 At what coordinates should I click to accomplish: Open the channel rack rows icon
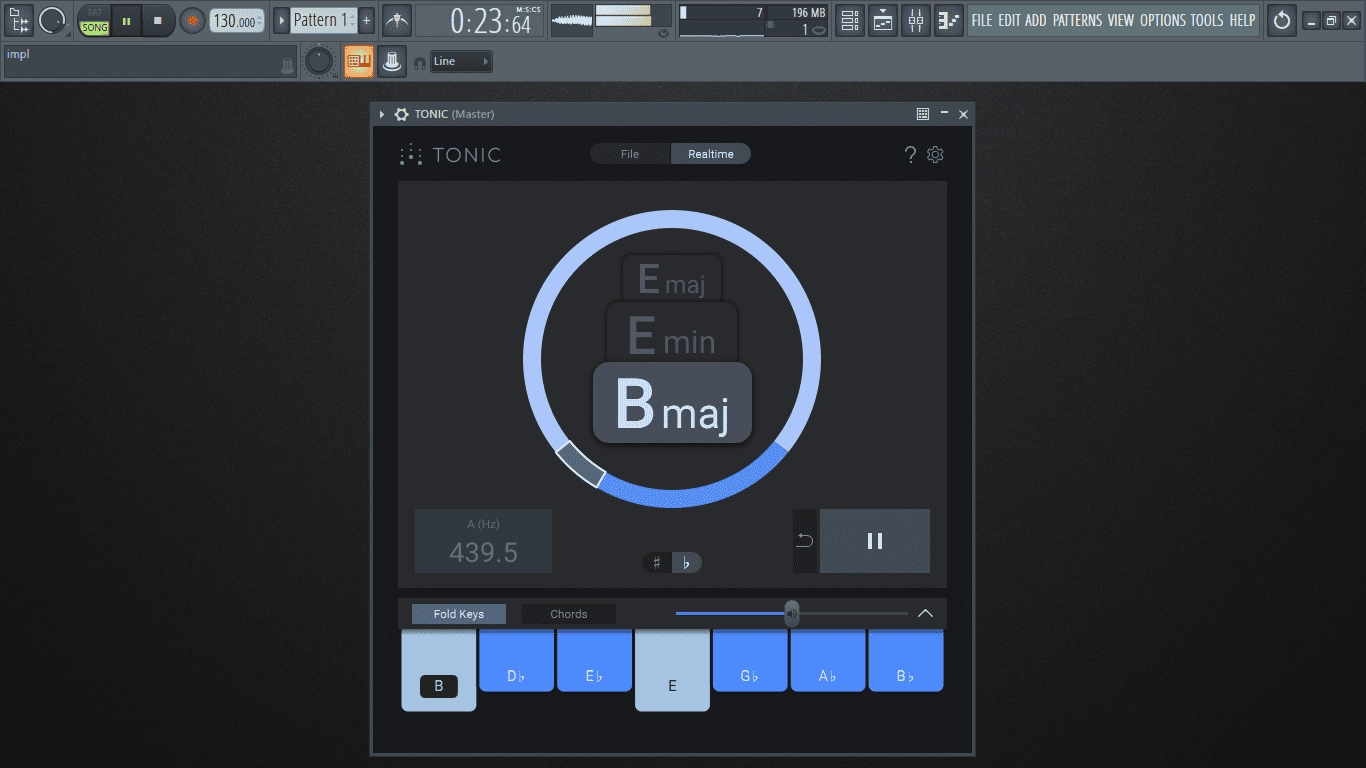[850, 20]
